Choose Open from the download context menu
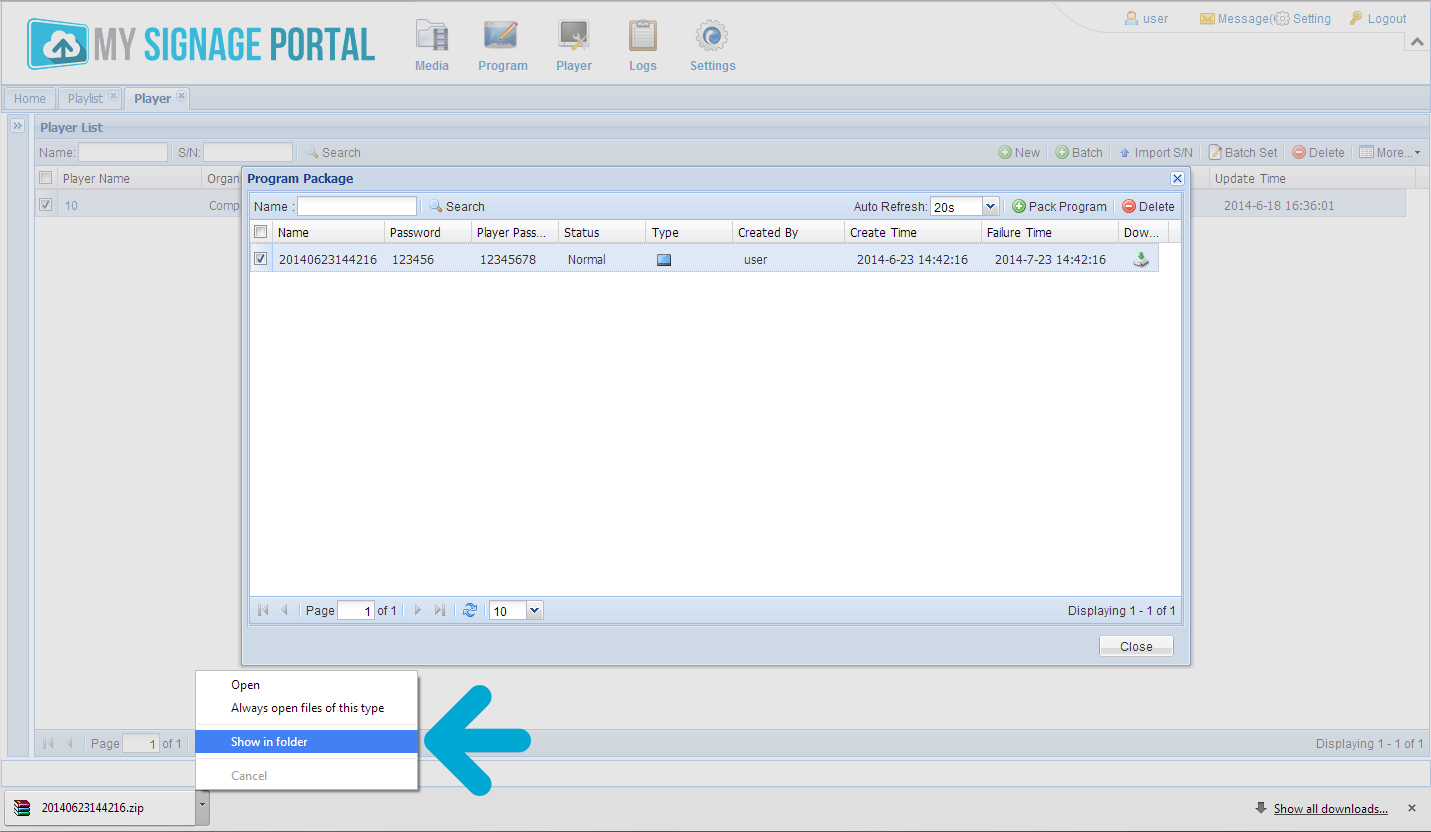This screenshot has height=832, width=1431. [306, 685]
